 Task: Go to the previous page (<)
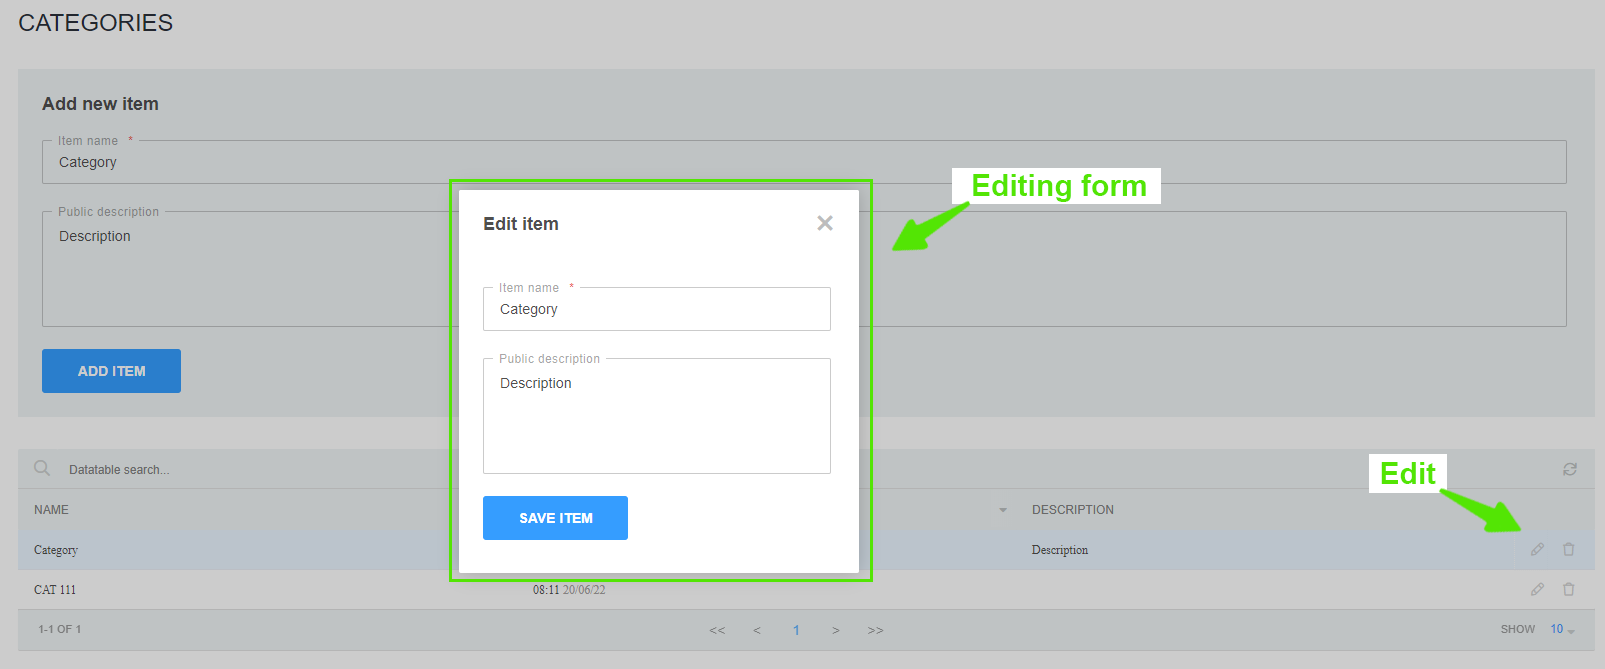click(x=757, y=630)
